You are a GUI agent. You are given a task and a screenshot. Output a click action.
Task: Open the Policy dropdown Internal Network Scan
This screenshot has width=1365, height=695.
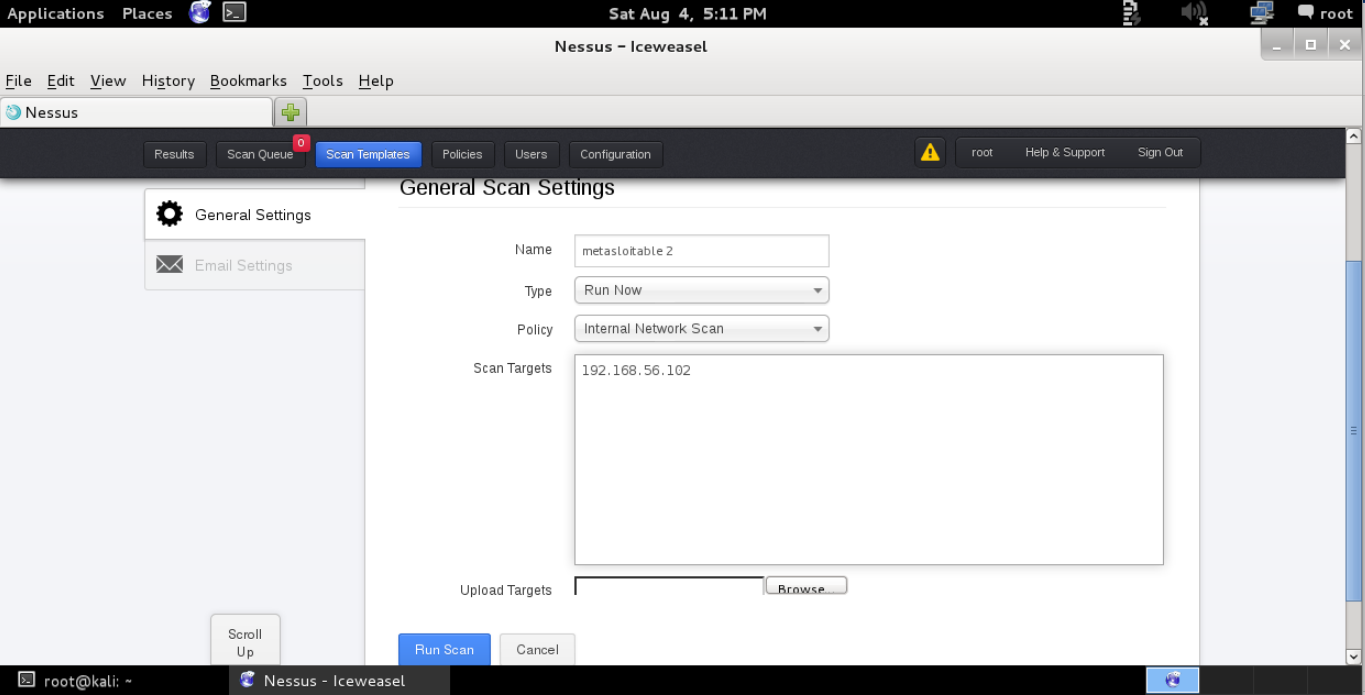click(701, 328)
